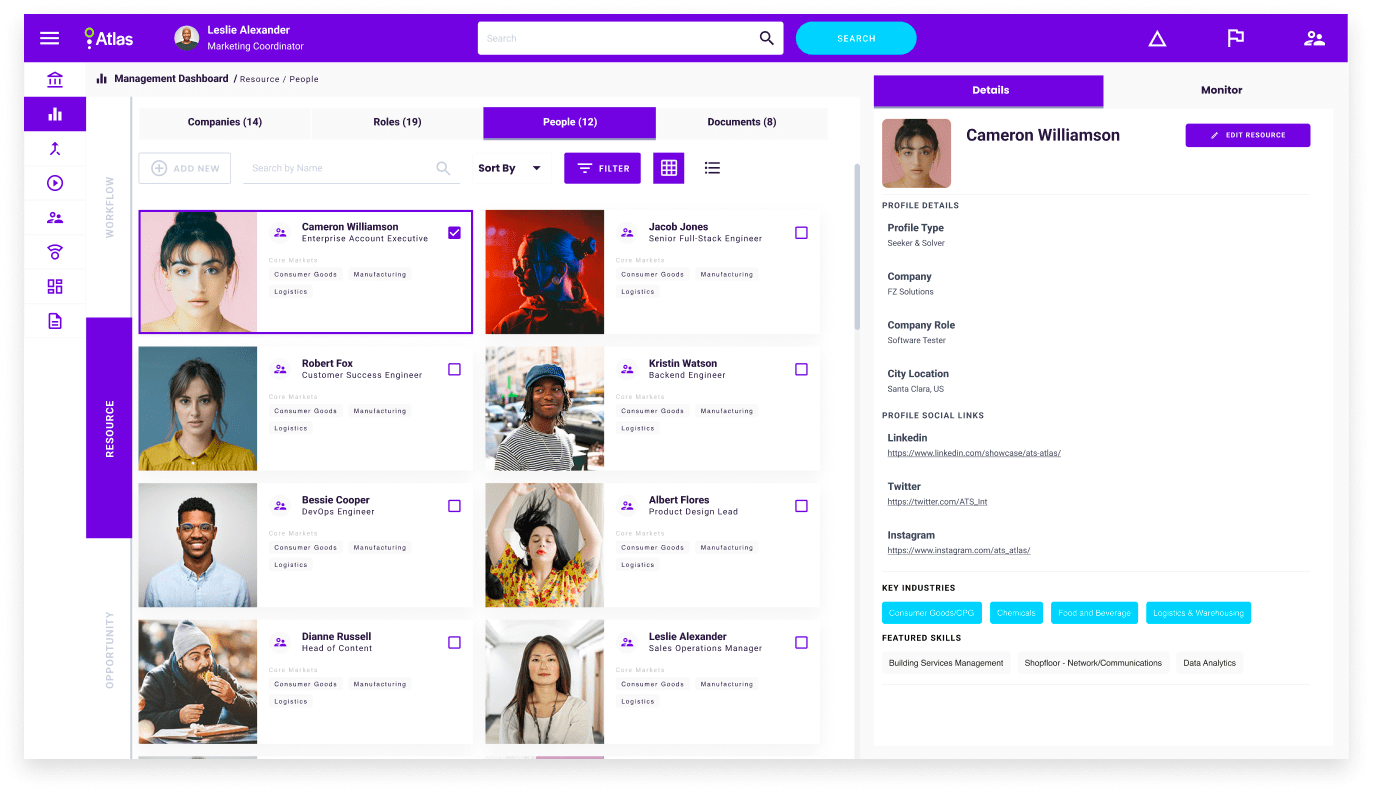The image size is (1373, 793).
Task: Click the bank building sidebar icon
Action: pos(55,80)
